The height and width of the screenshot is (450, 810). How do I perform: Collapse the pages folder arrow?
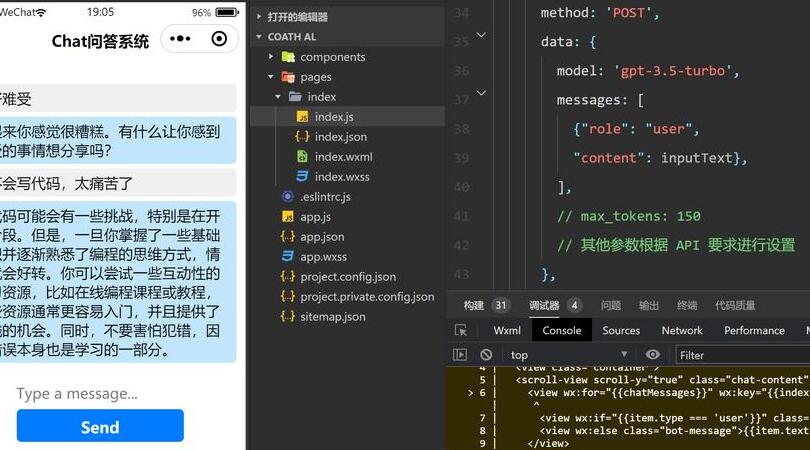[271, 76]
